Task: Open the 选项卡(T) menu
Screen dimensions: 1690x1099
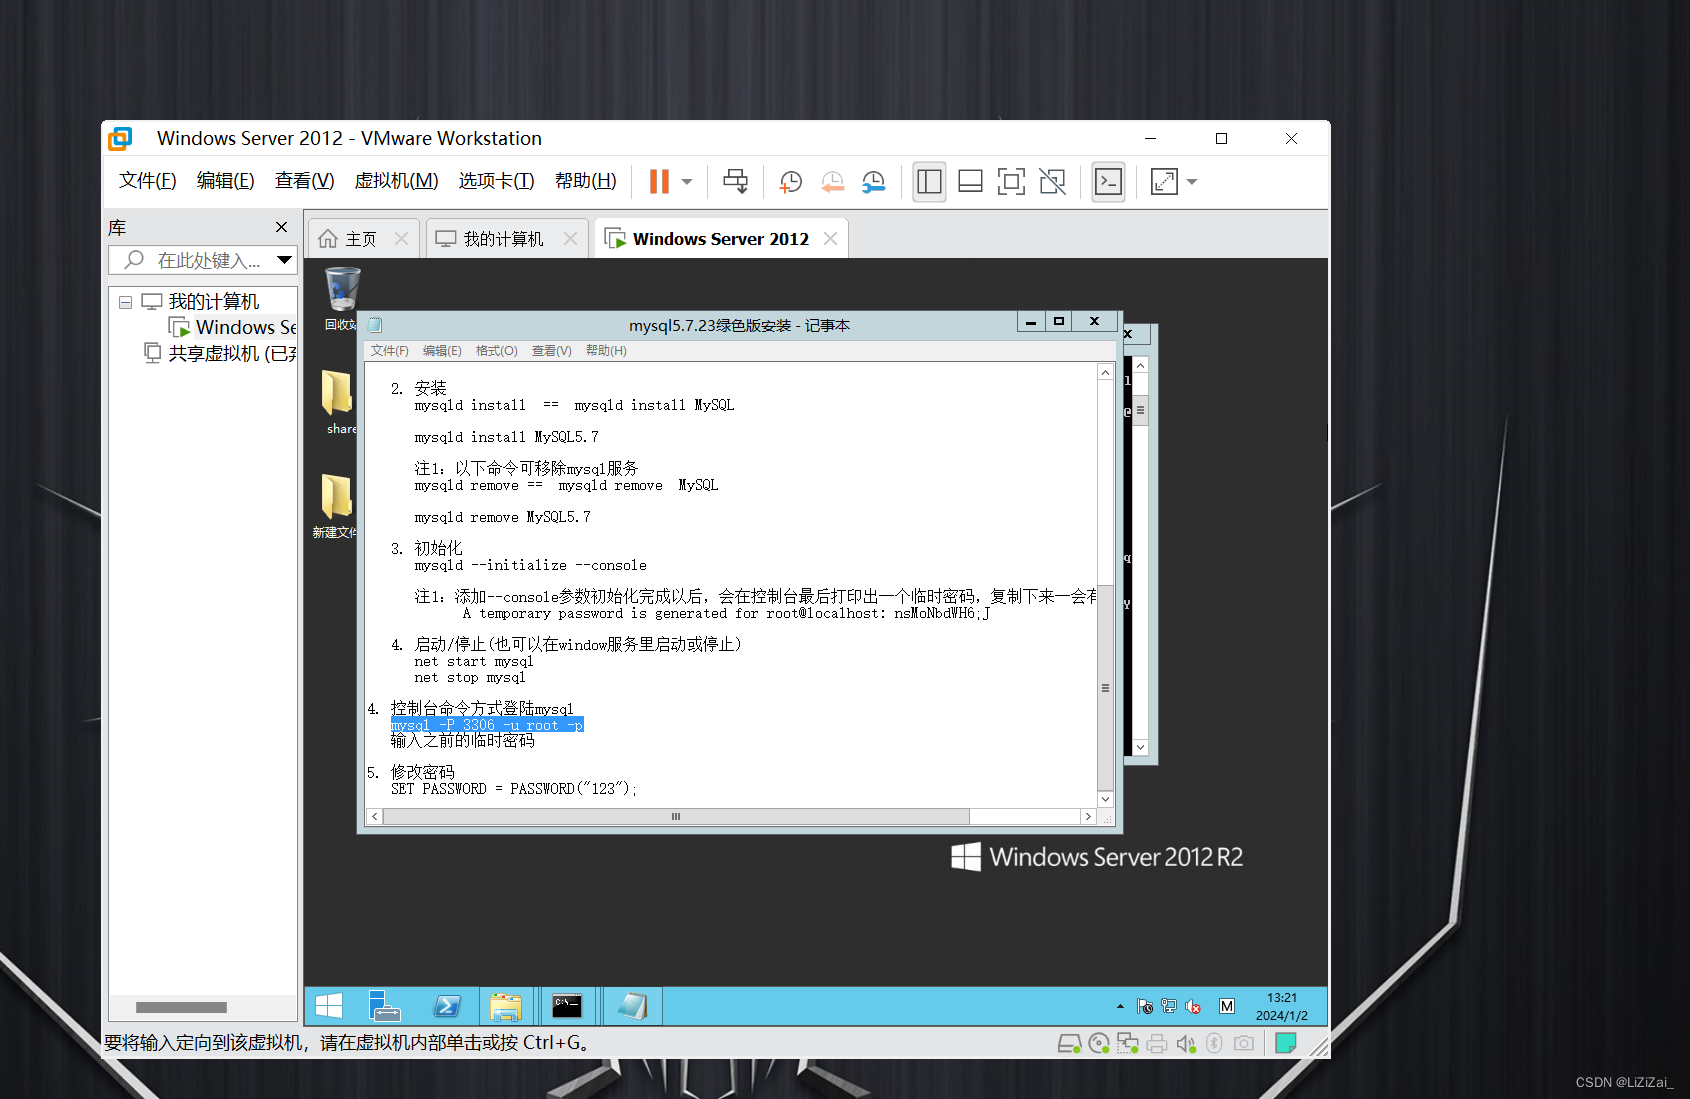Action: click(497, 181)
